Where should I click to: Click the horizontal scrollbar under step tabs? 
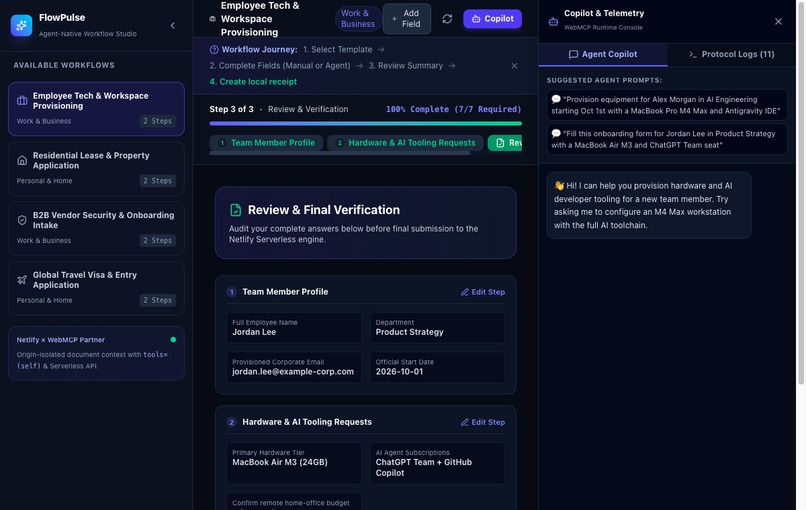tap(339, 153)
